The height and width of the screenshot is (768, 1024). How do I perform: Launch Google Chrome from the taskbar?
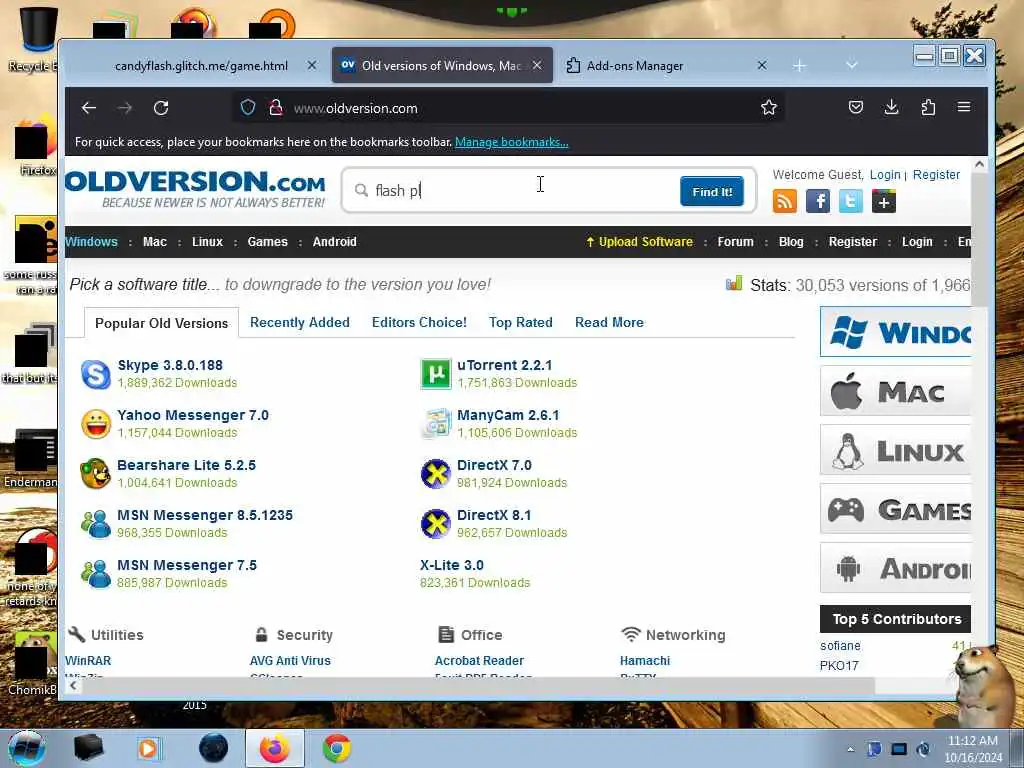coord(337,748)
